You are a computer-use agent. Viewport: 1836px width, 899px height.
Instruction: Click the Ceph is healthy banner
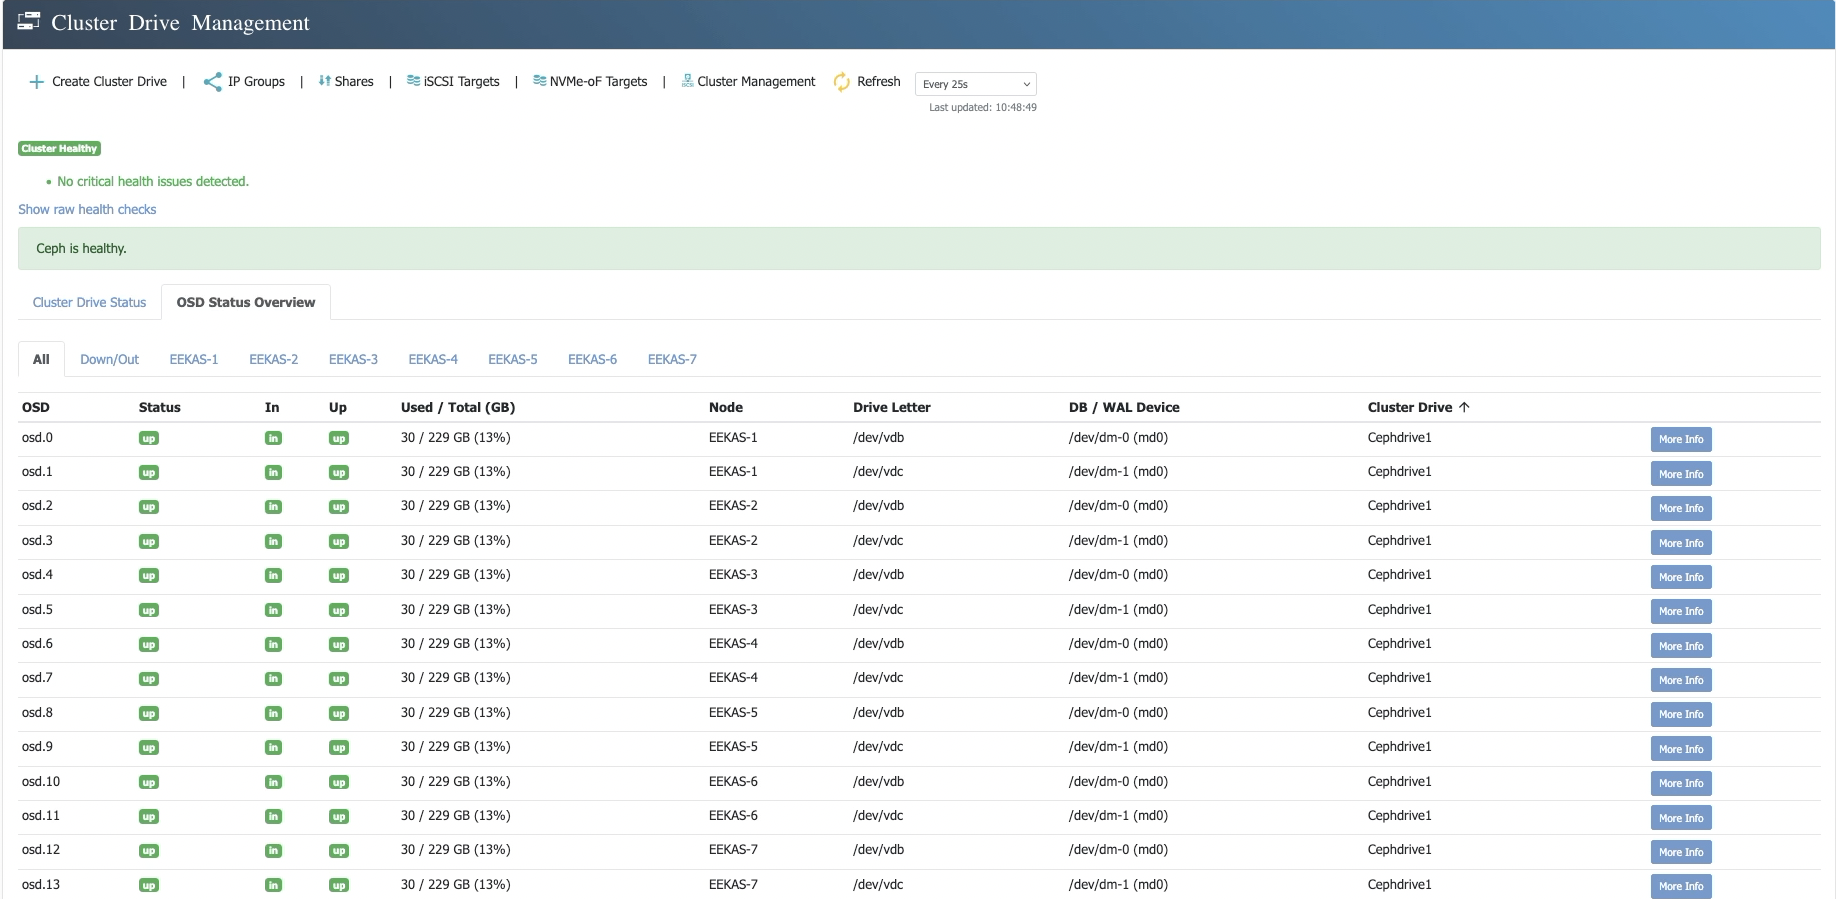[919, 248]
